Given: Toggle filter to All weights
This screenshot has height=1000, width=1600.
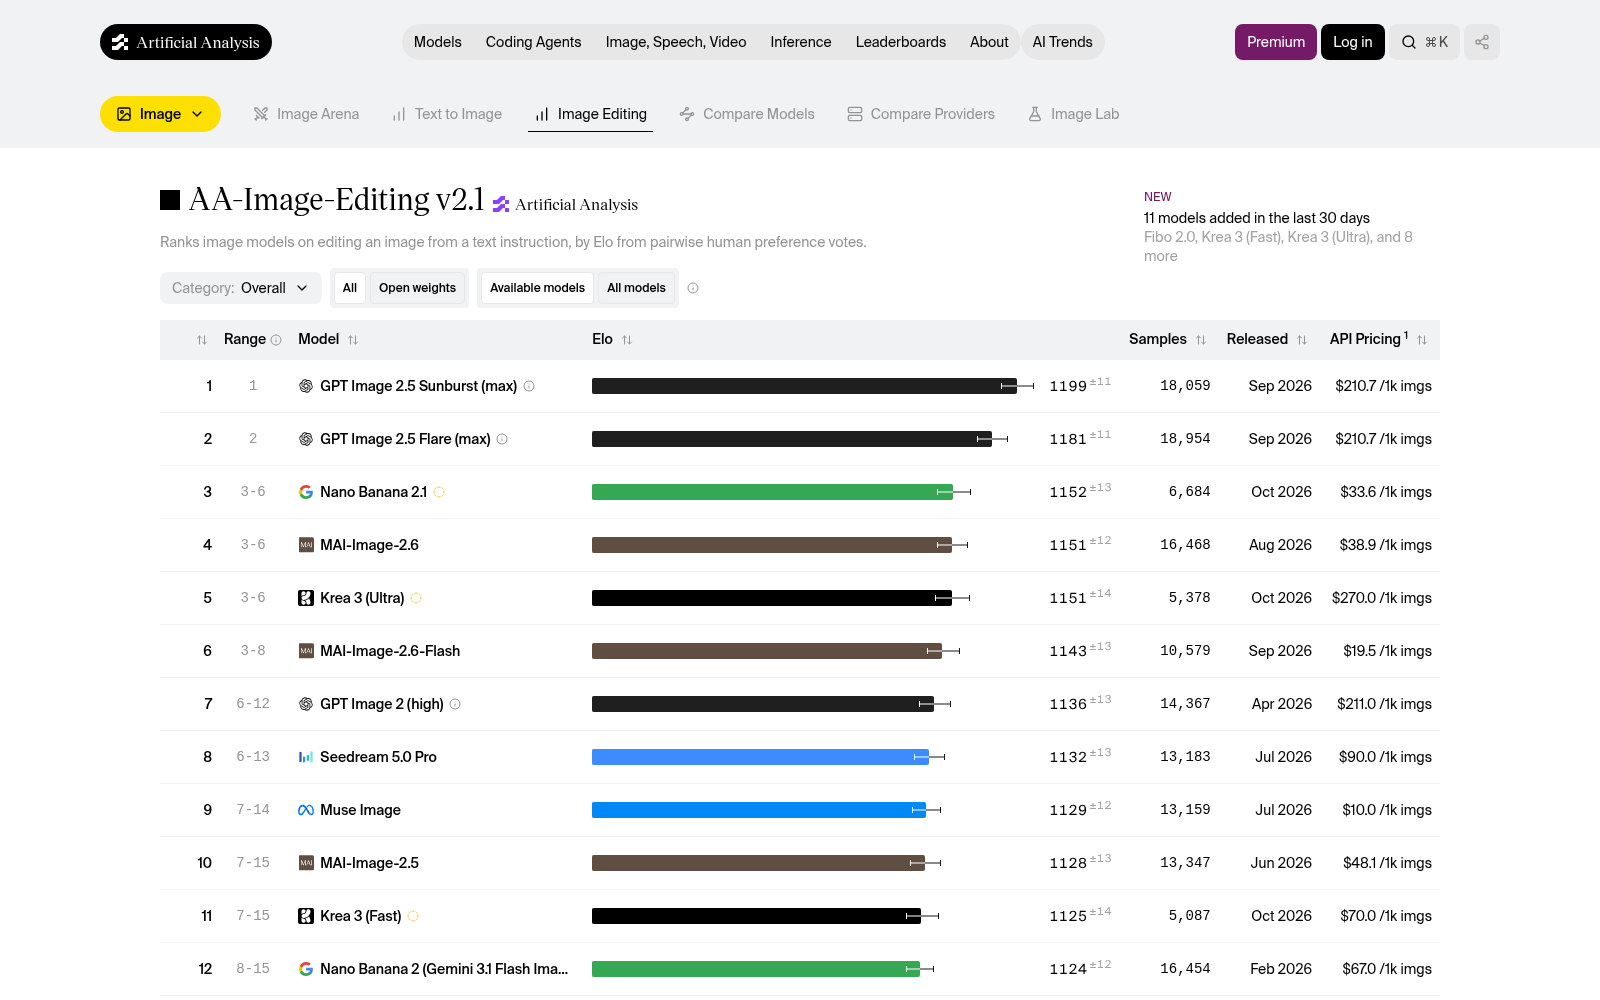Looking at the screenshot, I should coord(350,288).
